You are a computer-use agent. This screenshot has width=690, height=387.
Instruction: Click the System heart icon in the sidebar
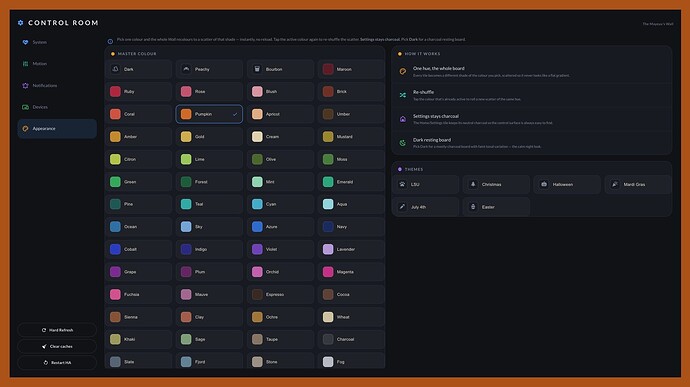click(x=25, y=42)
